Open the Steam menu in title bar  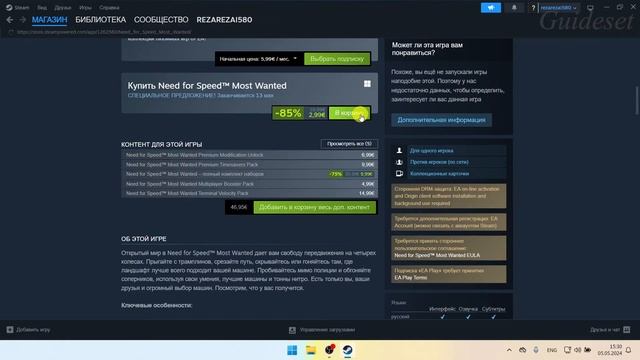tap(18, 7)
